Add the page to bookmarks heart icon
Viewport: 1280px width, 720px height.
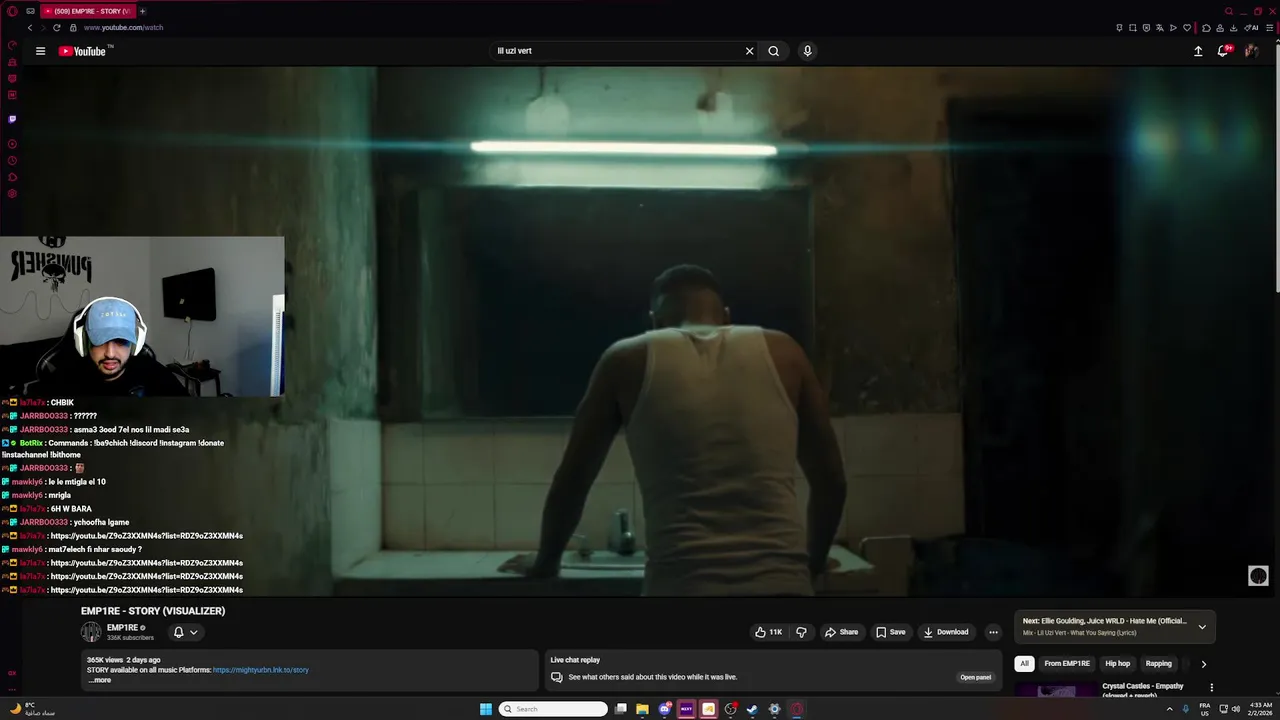[1187, 28]
